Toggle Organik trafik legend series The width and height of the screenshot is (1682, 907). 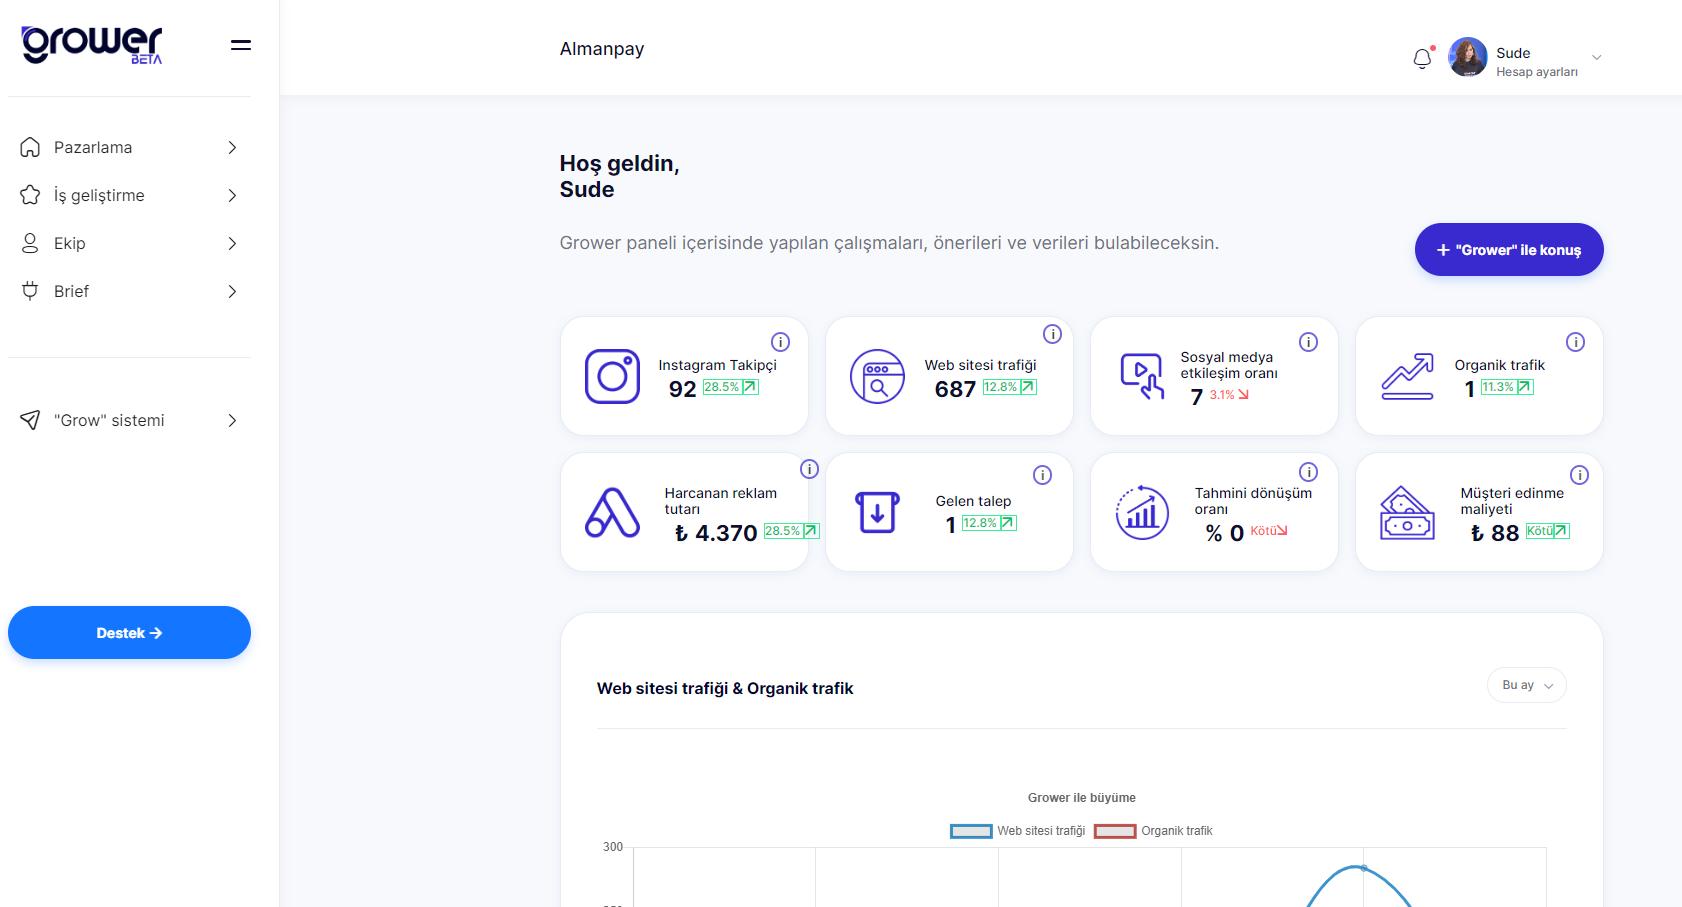[1153, 831]
